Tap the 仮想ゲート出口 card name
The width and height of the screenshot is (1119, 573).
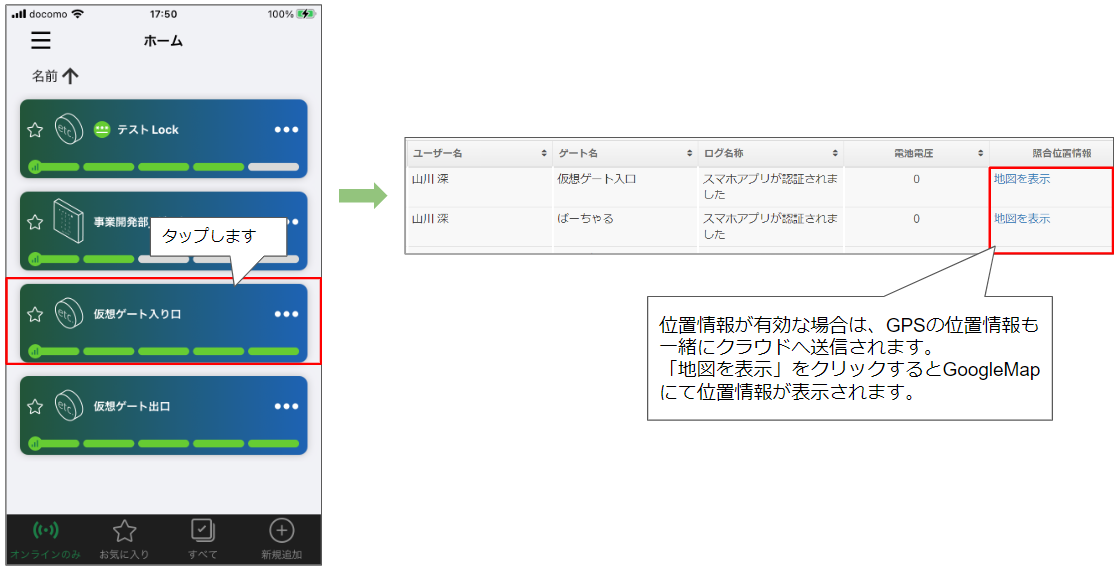coord(132,406)
